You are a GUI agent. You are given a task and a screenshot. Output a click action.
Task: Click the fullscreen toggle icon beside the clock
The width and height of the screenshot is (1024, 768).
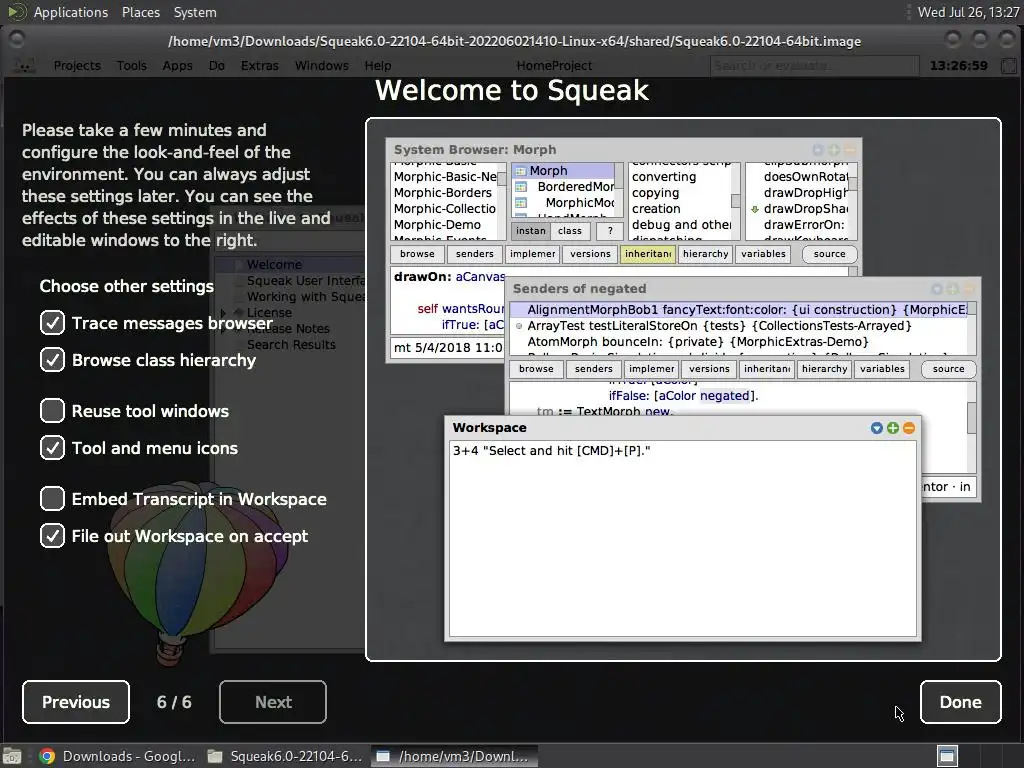pyautogui.click(x=1009, y=66)
